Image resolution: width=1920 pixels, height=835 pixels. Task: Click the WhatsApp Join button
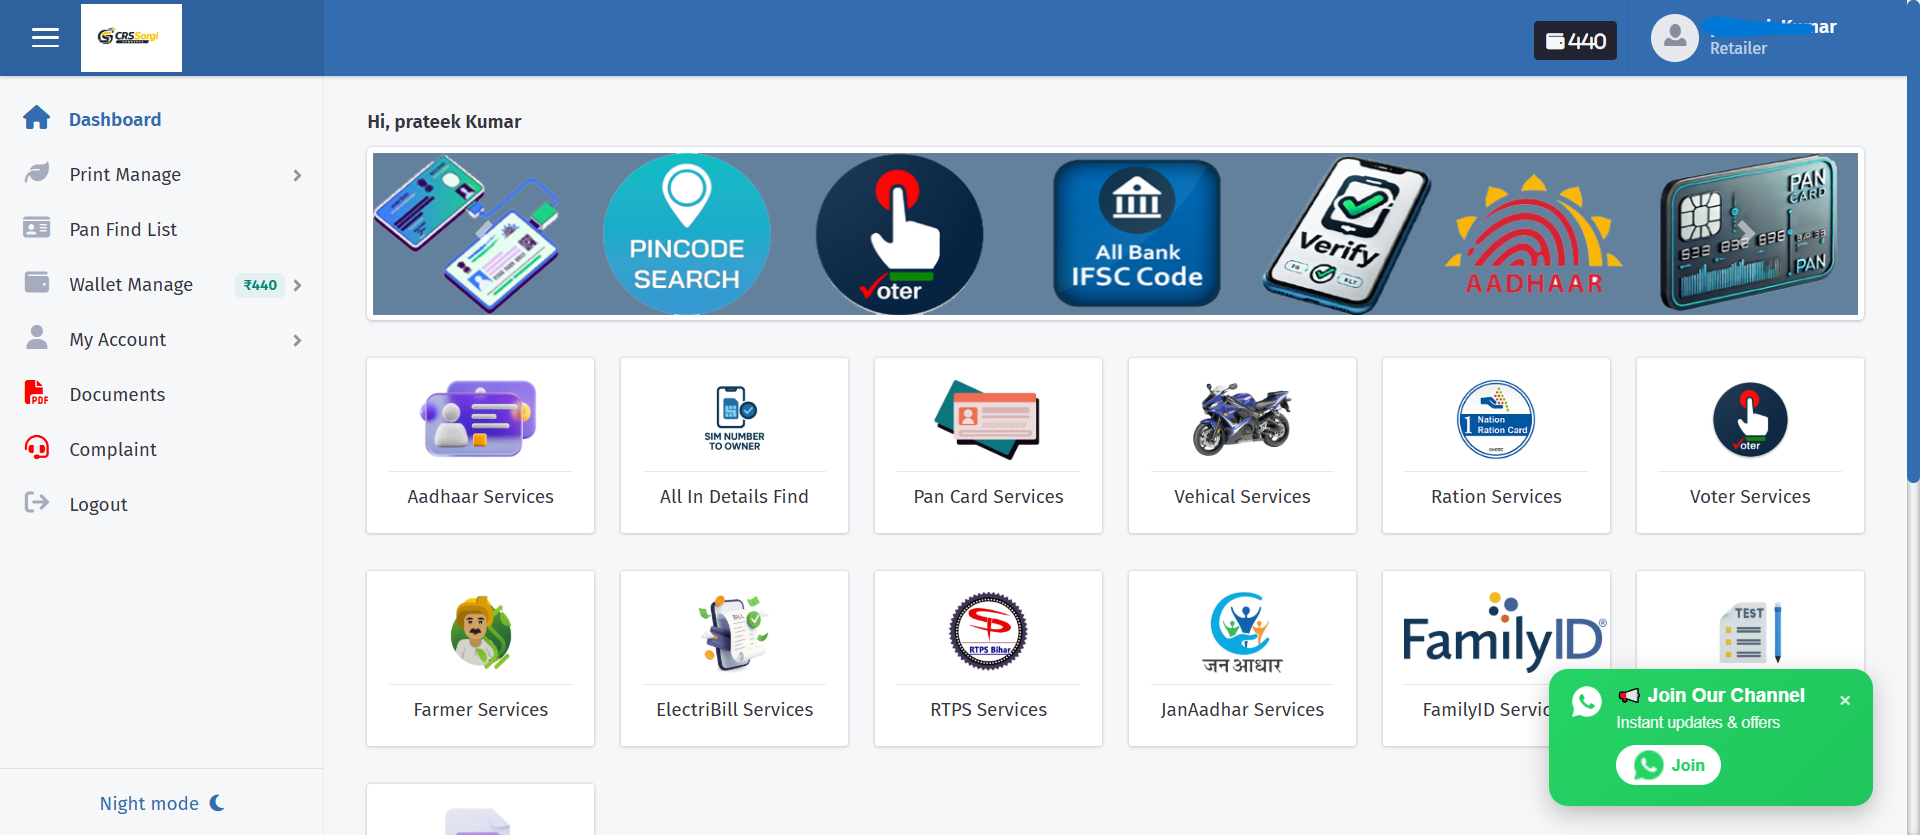pyautogui.click(x=1668, y=765)
